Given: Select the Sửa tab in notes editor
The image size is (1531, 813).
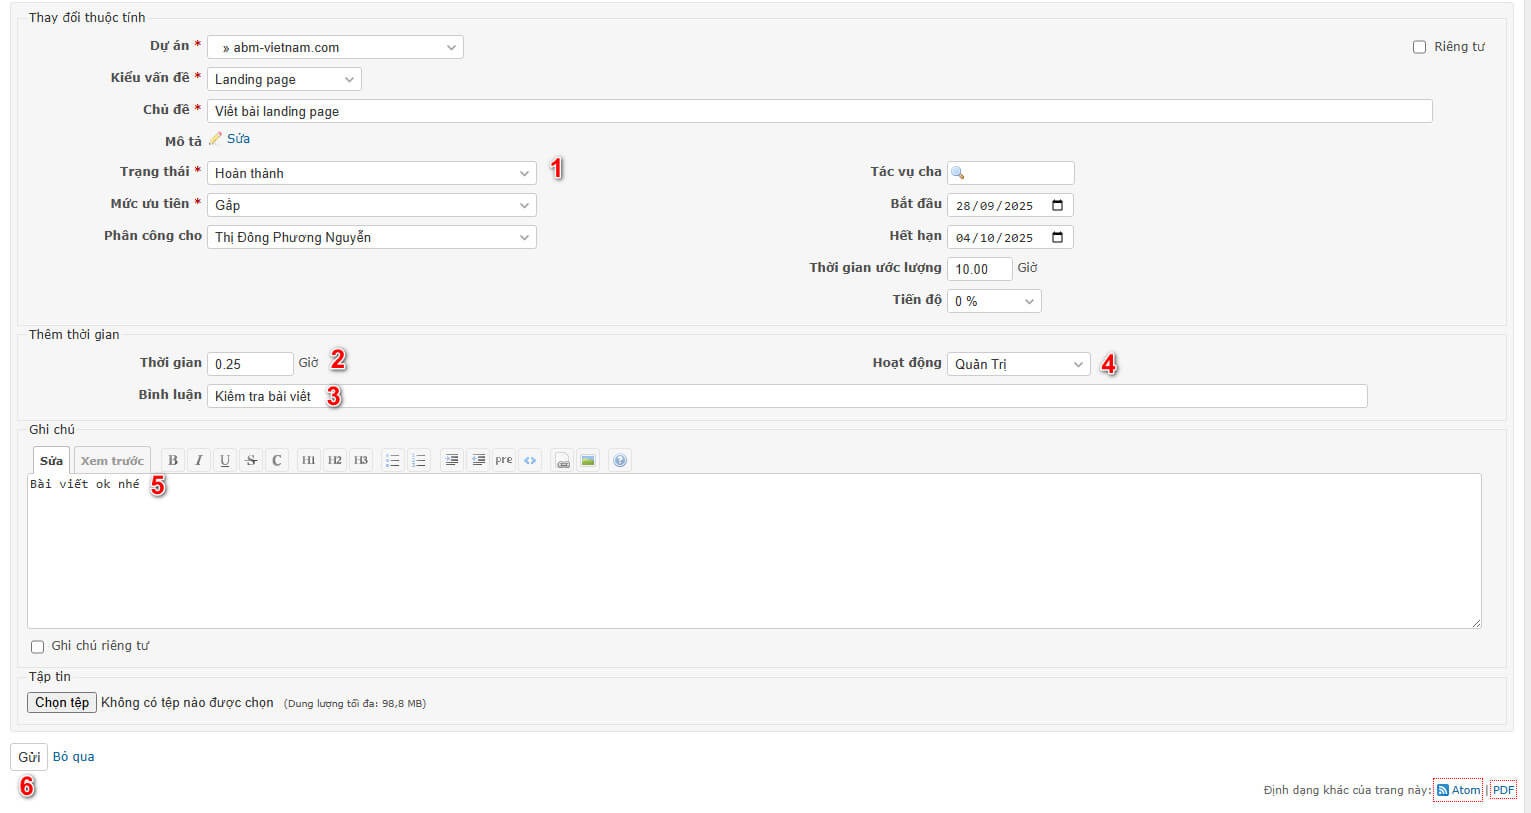Looking at the screenshot, I should pos(51,461).
